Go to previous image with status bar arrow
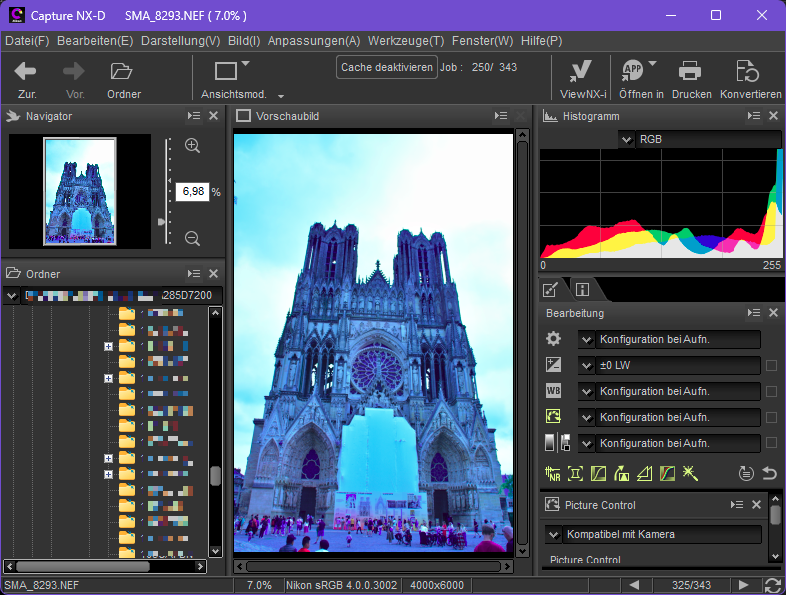Viewport: 786px width, 595px height. pyautogui.click(x=634, y=585)
